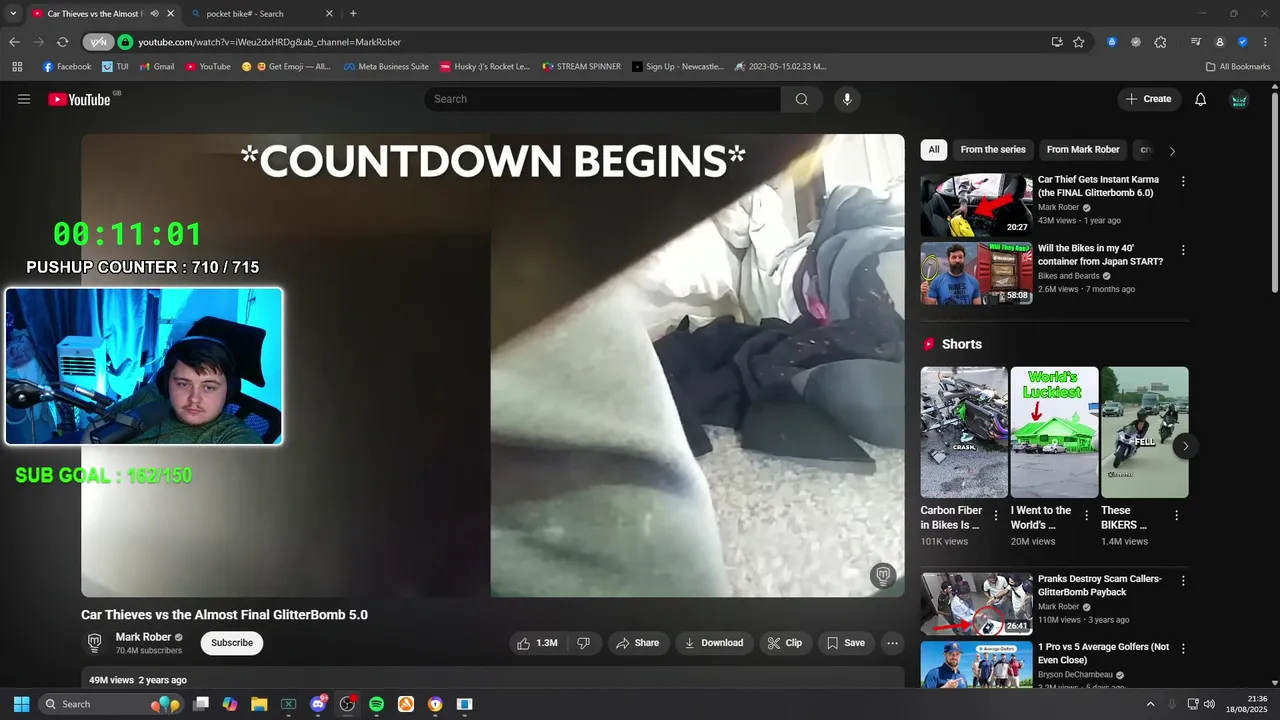
Task: Click the address bar URL
Action: pyautogui.click(x=269, y=42)
